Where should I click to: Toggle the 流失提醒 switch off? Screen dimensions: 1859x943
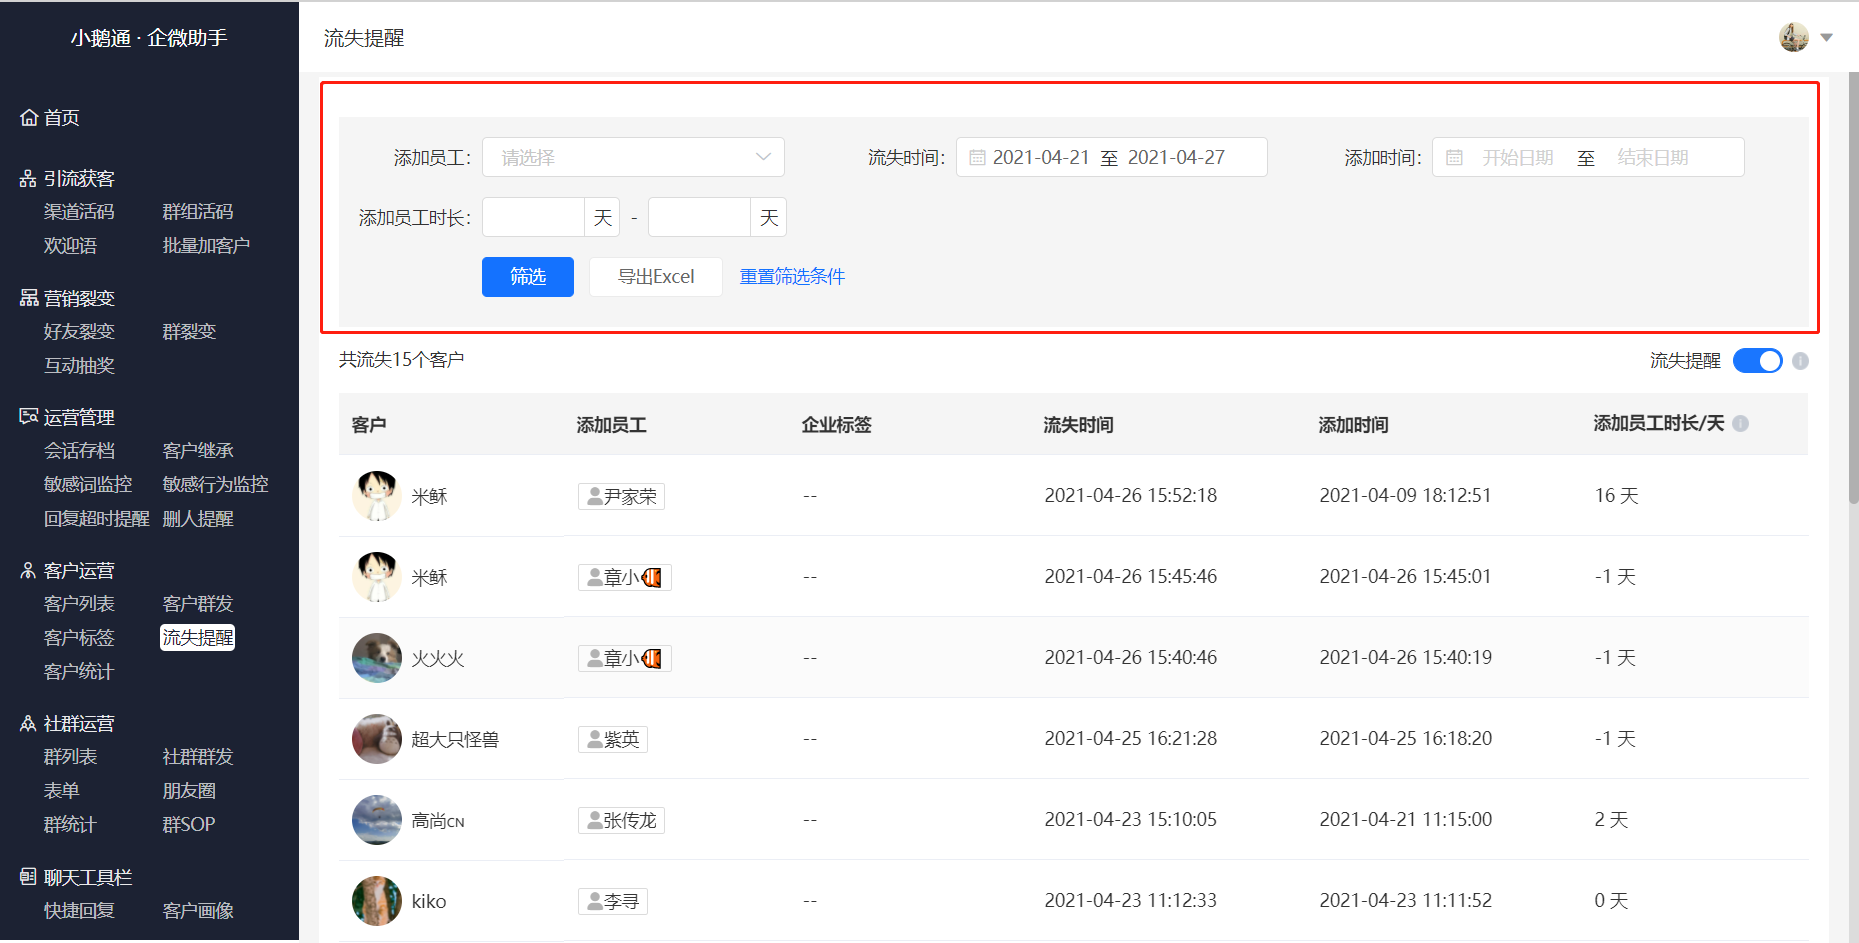pyautogui.click(x=1757, y=361)
